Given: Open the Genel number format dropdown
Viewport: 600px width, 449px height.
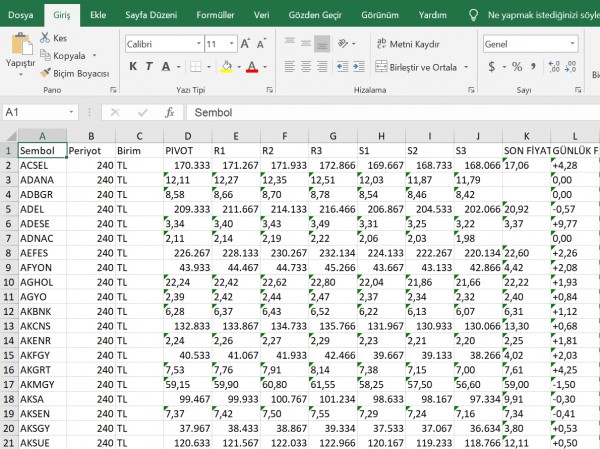Looking at the screenshot, I should pos(572,44).
